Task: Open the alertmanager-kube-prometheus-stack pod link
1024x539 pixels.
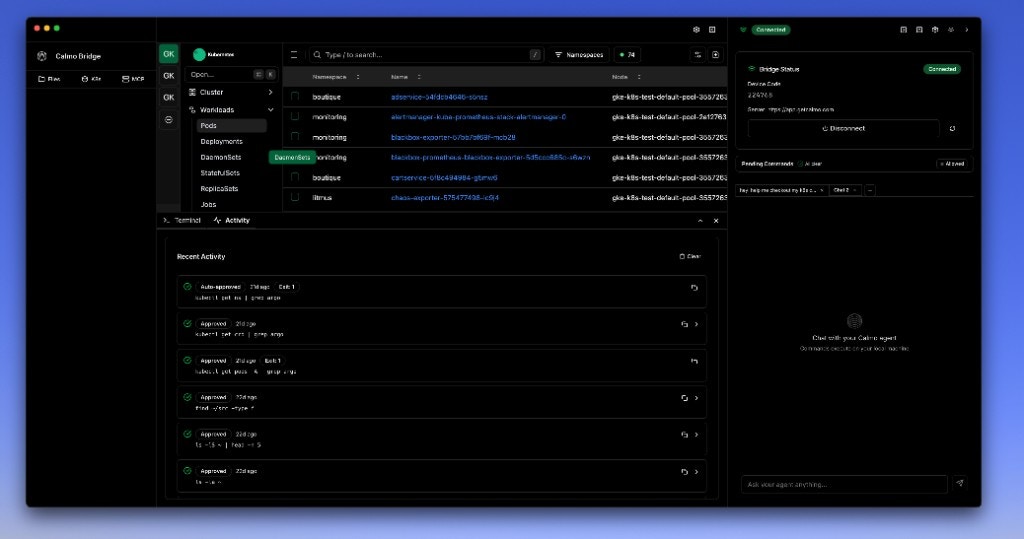Action: click(478, 117)
